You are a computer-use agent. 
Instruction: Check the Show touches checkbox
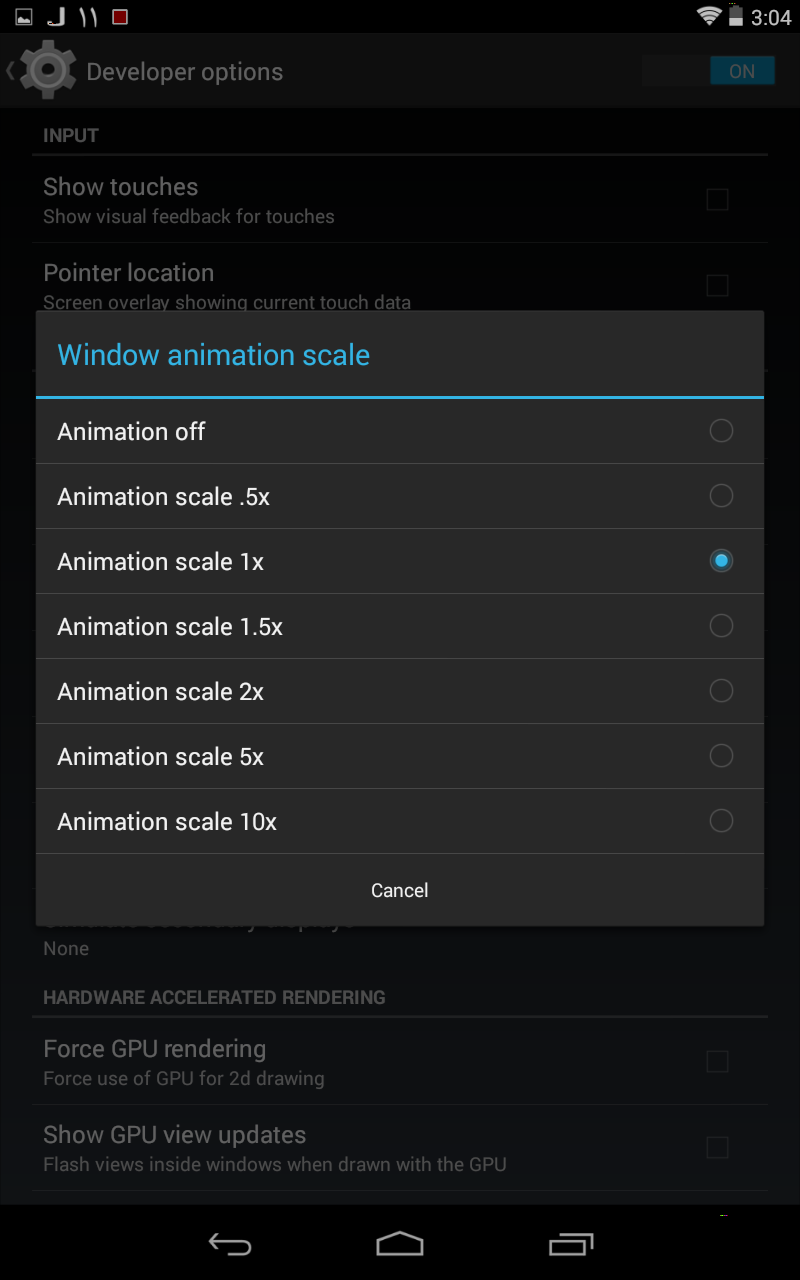pos(717,200)
